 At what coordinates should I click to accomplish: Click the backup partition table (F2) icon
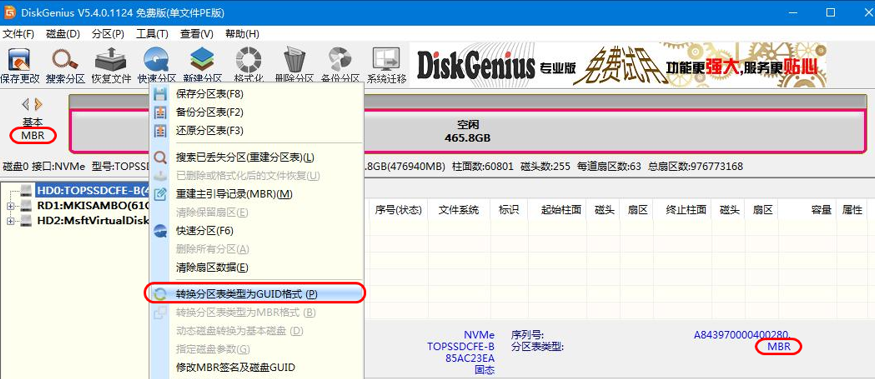point(160,112)
